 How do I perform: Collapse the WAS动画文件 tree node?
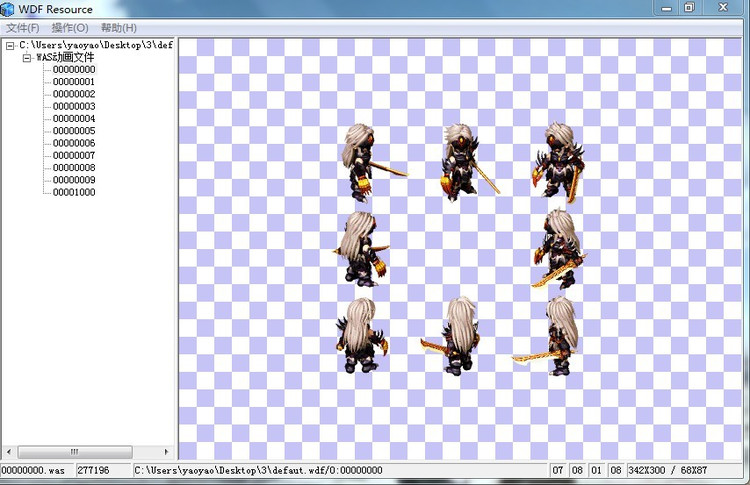coord(27,58)
